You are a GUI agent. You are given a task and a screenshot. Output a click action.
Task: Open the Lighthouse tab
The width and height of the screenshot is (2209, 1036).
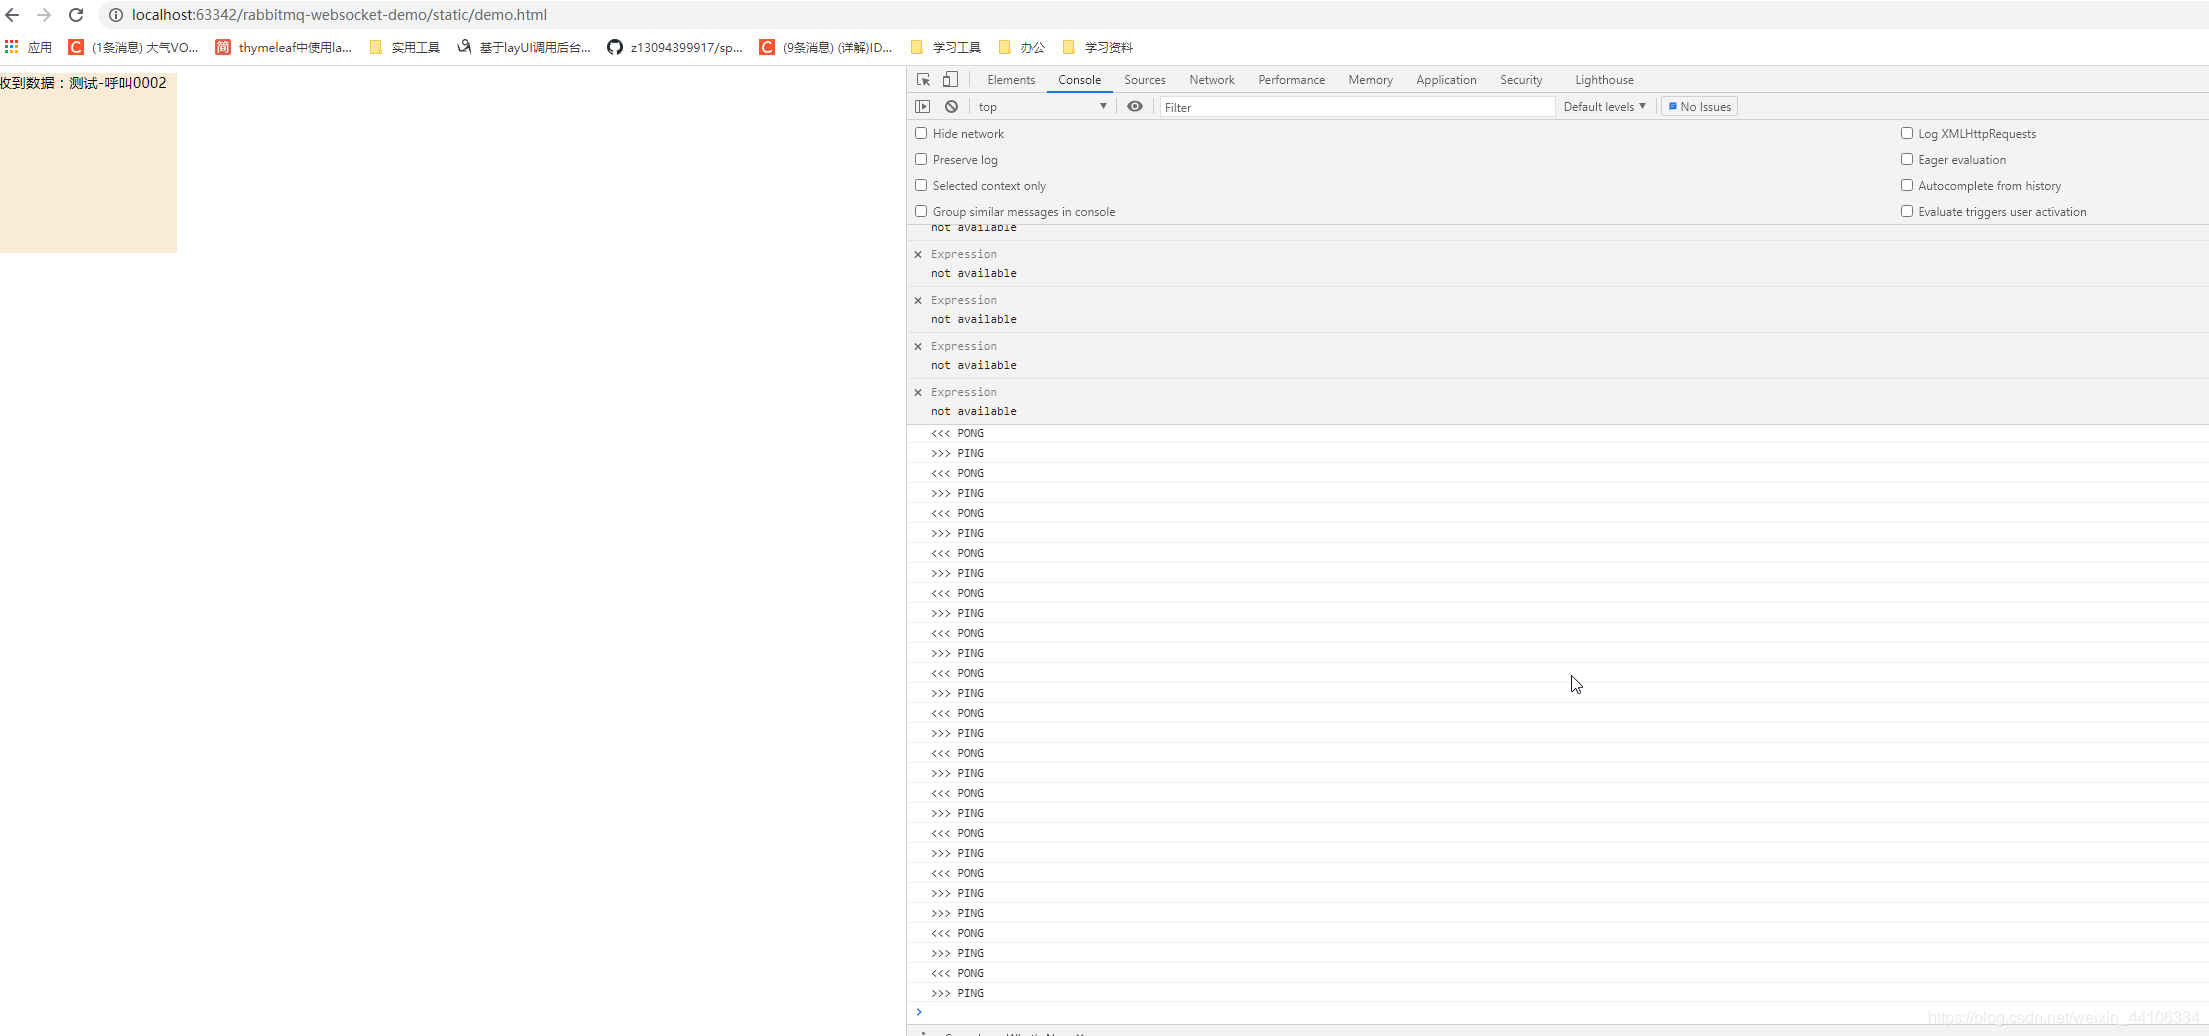(x=1604, y=80)
